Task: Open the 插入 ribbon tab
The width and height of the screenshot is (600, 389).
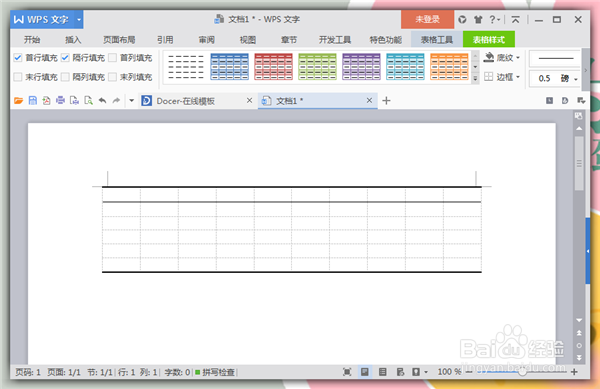Action: click(73, 39)
